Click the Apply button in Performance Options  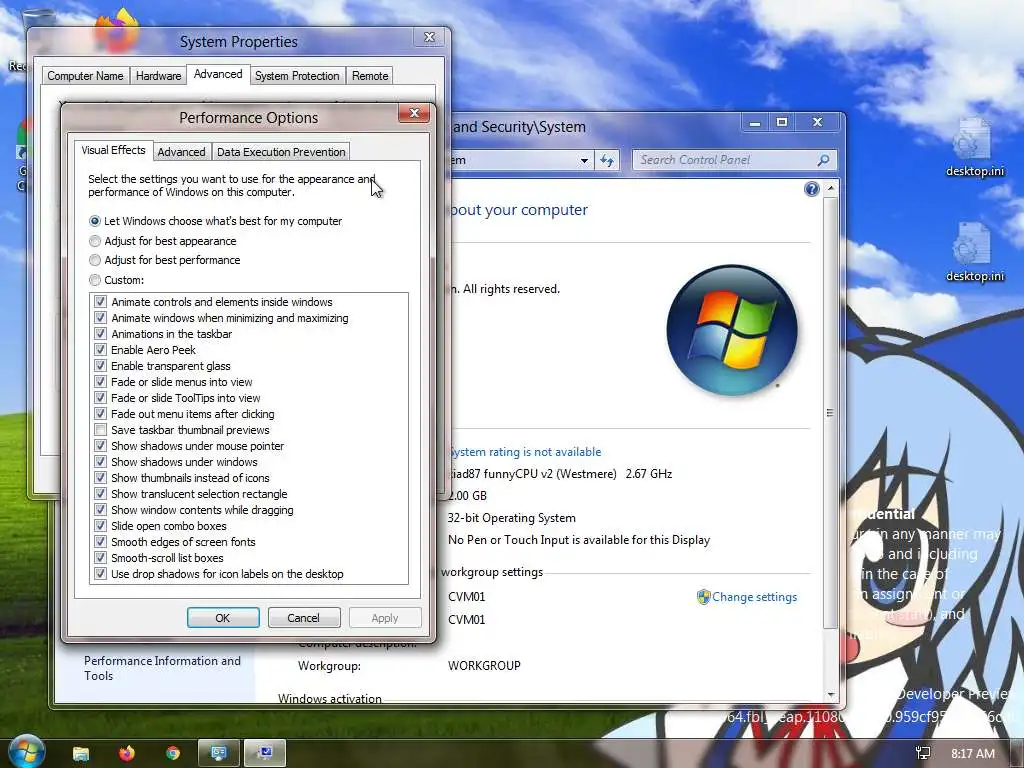(x=385, y=618)
